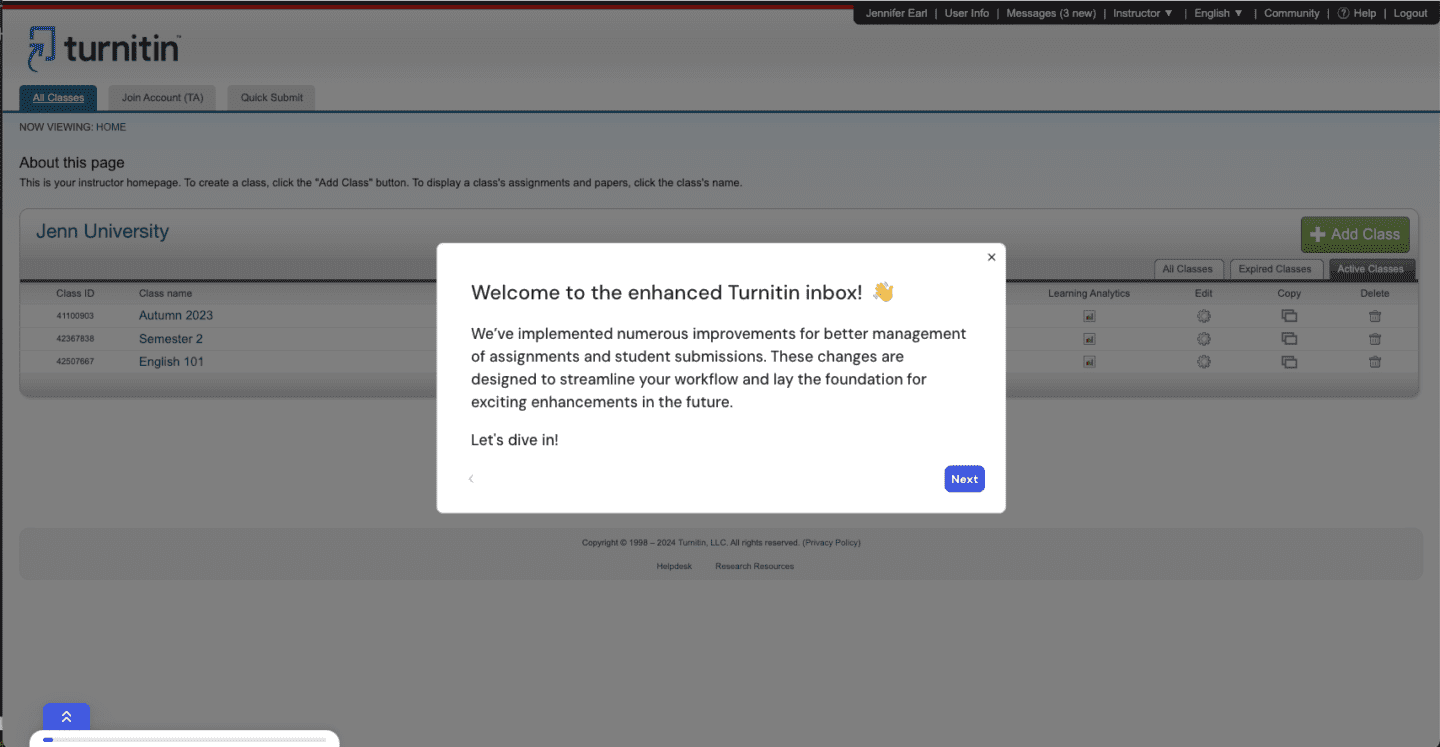The height and width of the screenshot is (747, 1440).
Task: Click class ID 42367838
Action: [75, 339]
